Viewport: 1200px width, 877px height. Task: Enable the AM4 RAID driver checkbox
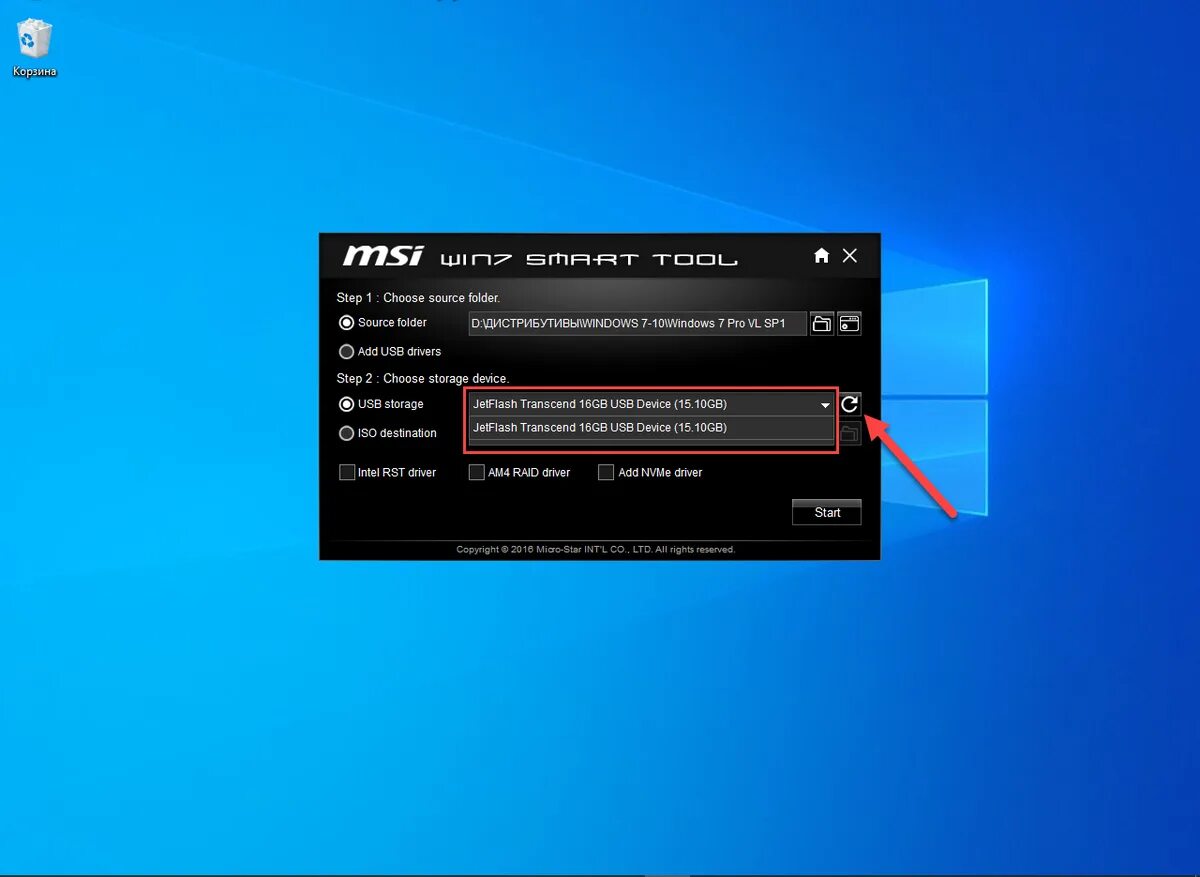click(477, 472)
